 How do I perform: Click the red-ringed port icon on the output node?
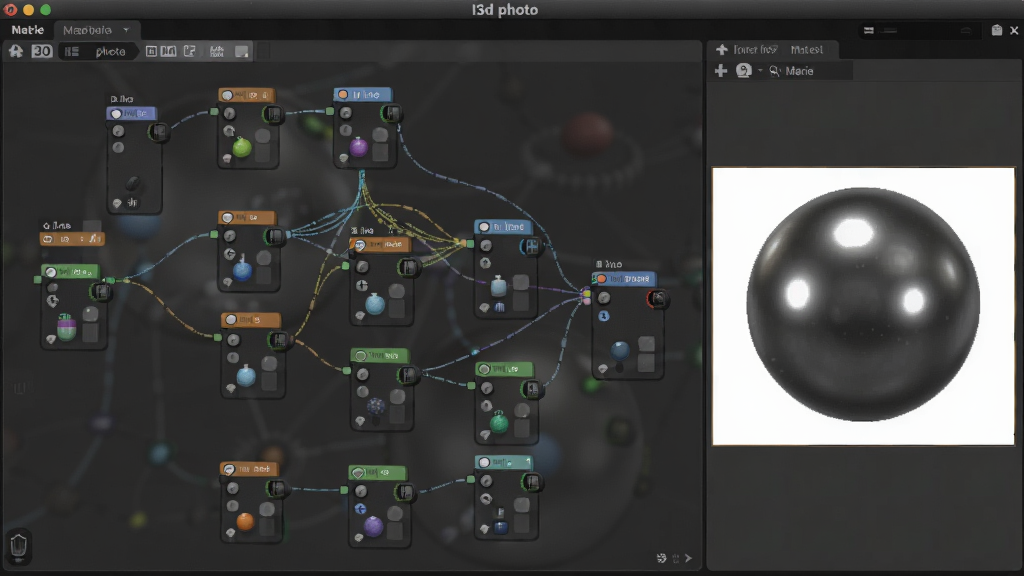pos(657,299)
